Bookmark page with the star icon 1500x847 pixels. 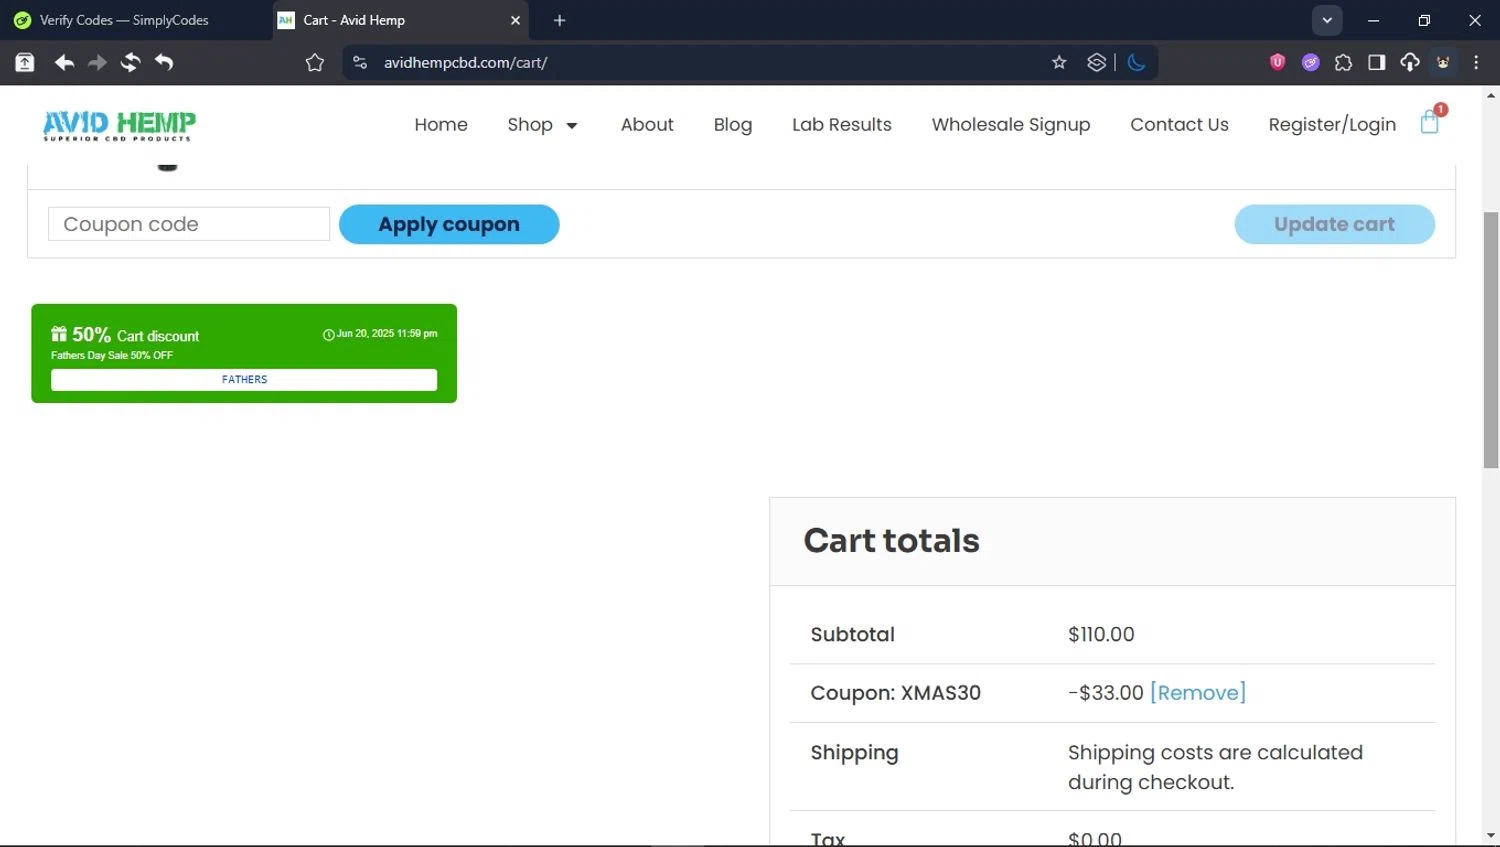pyautogui.click(x=1059, y=62)
